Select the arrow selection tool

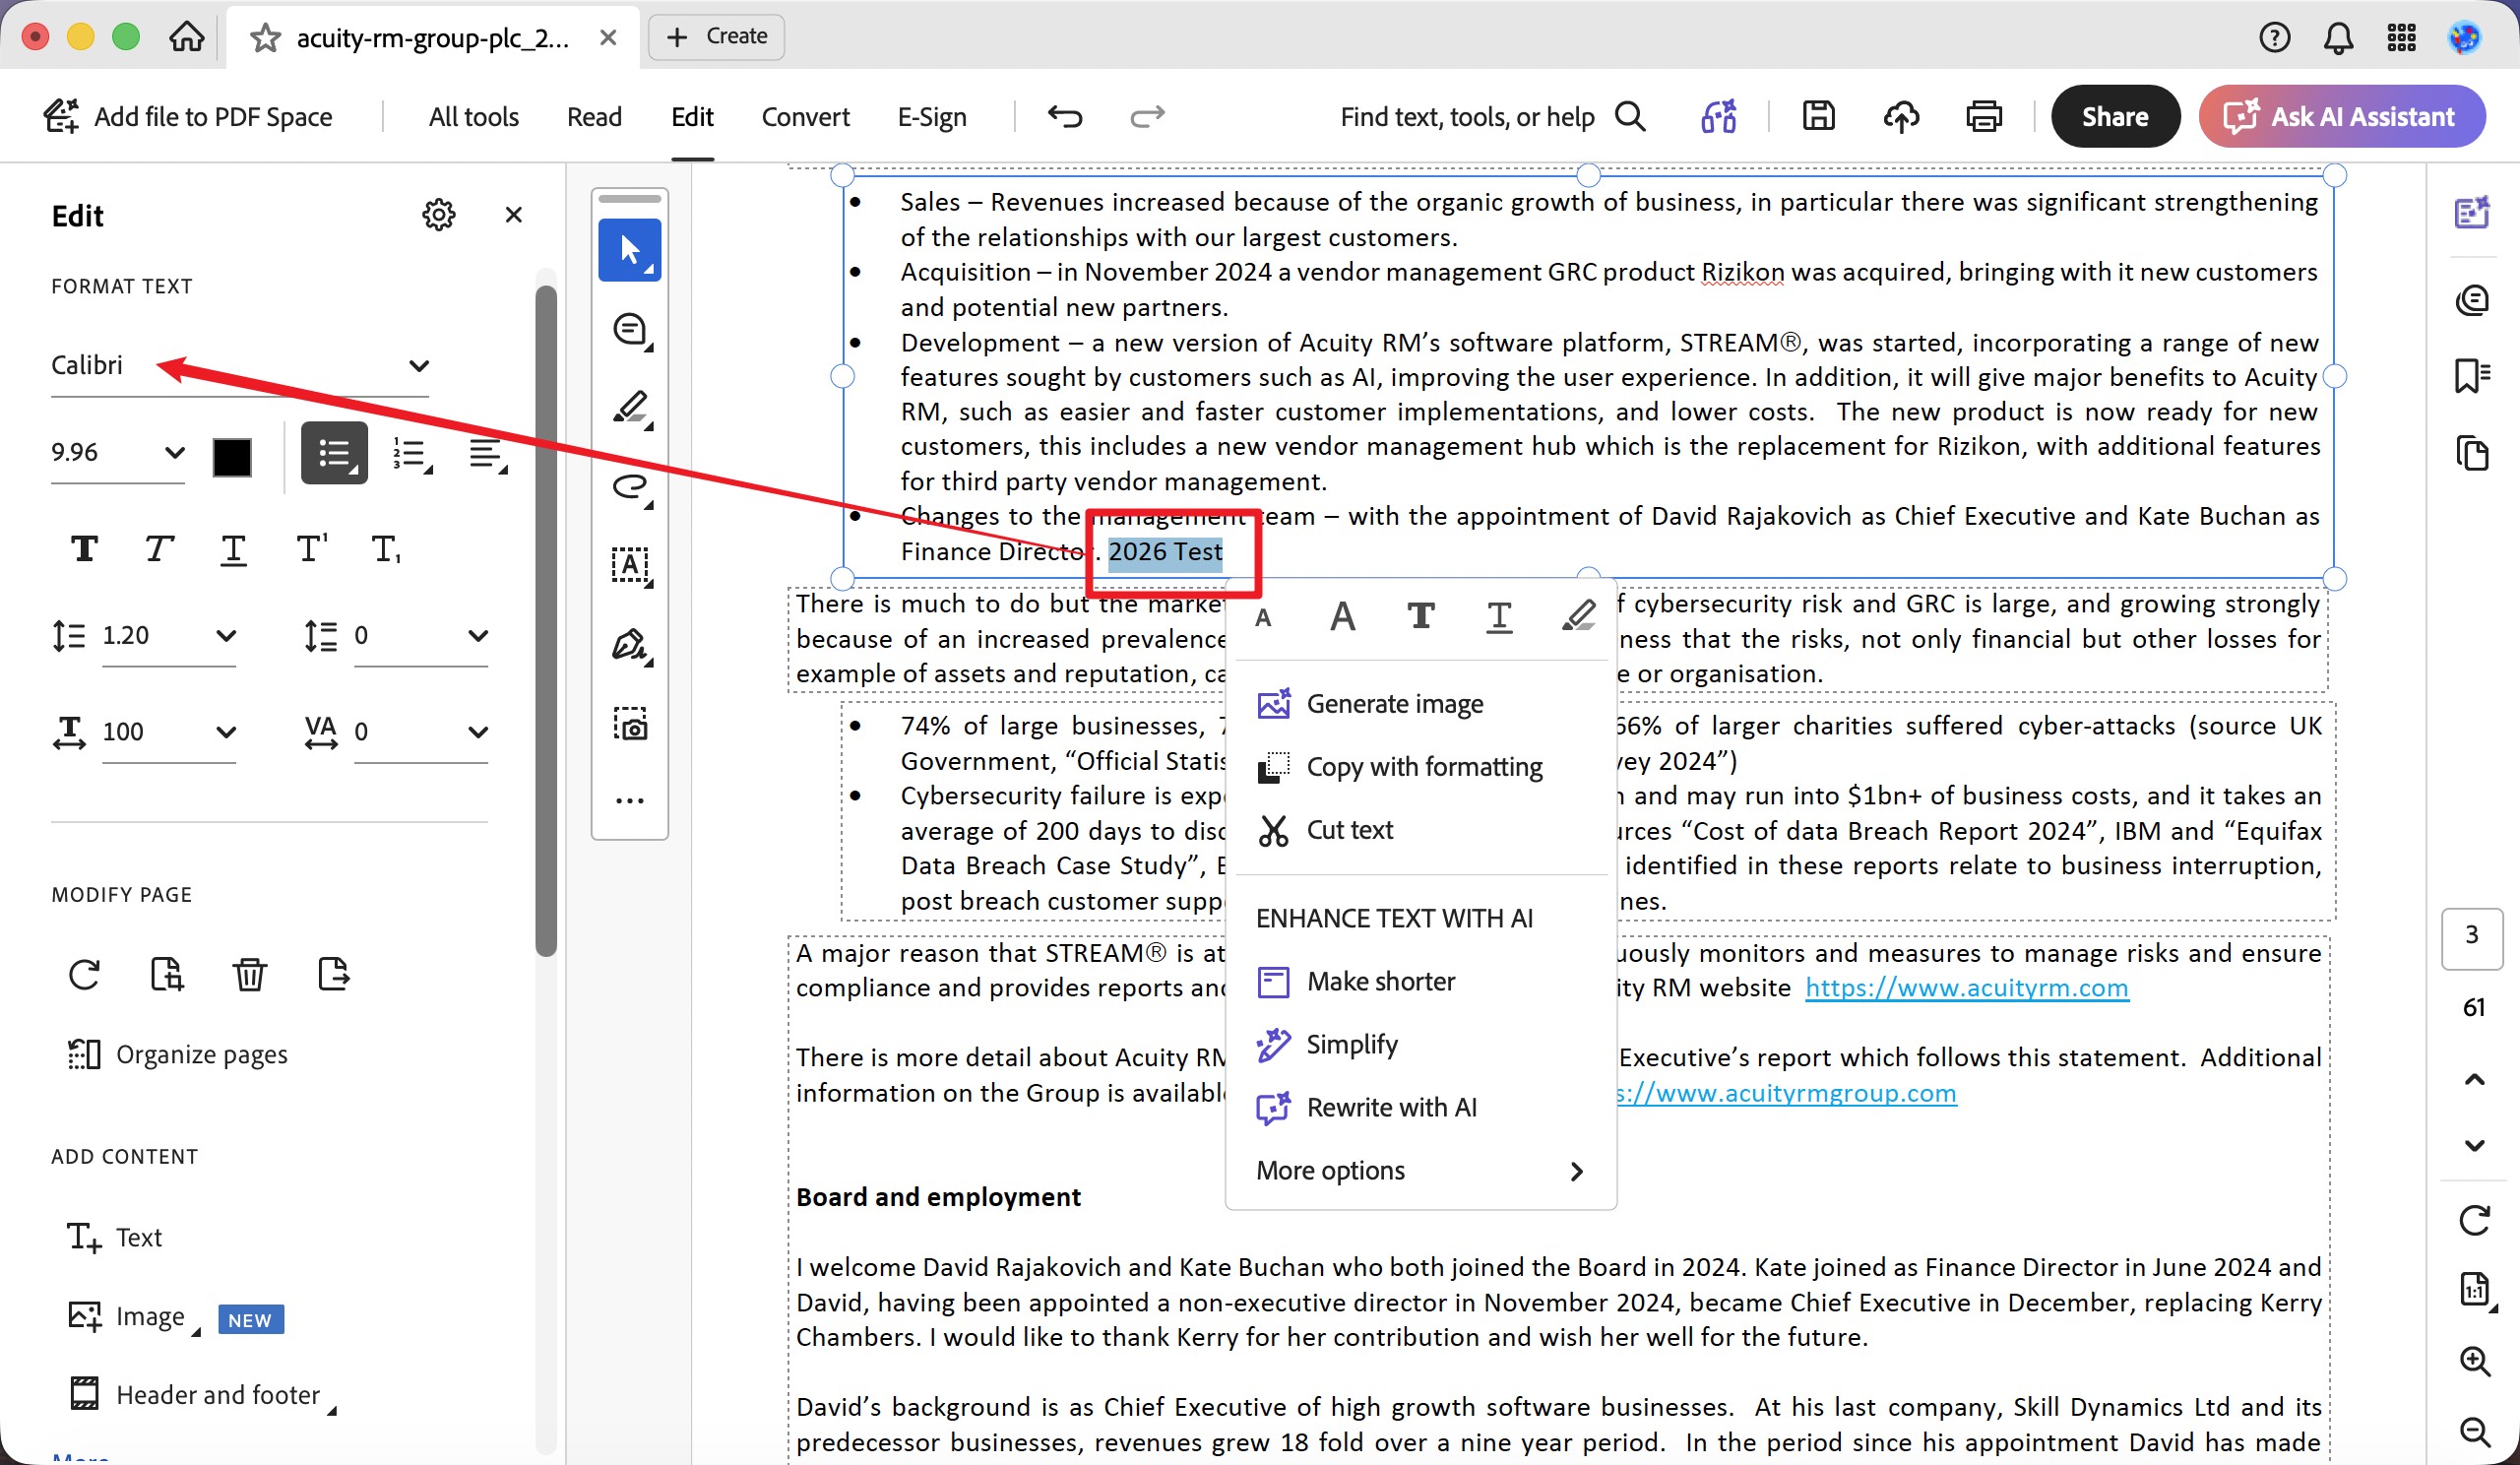pos(629,249)
